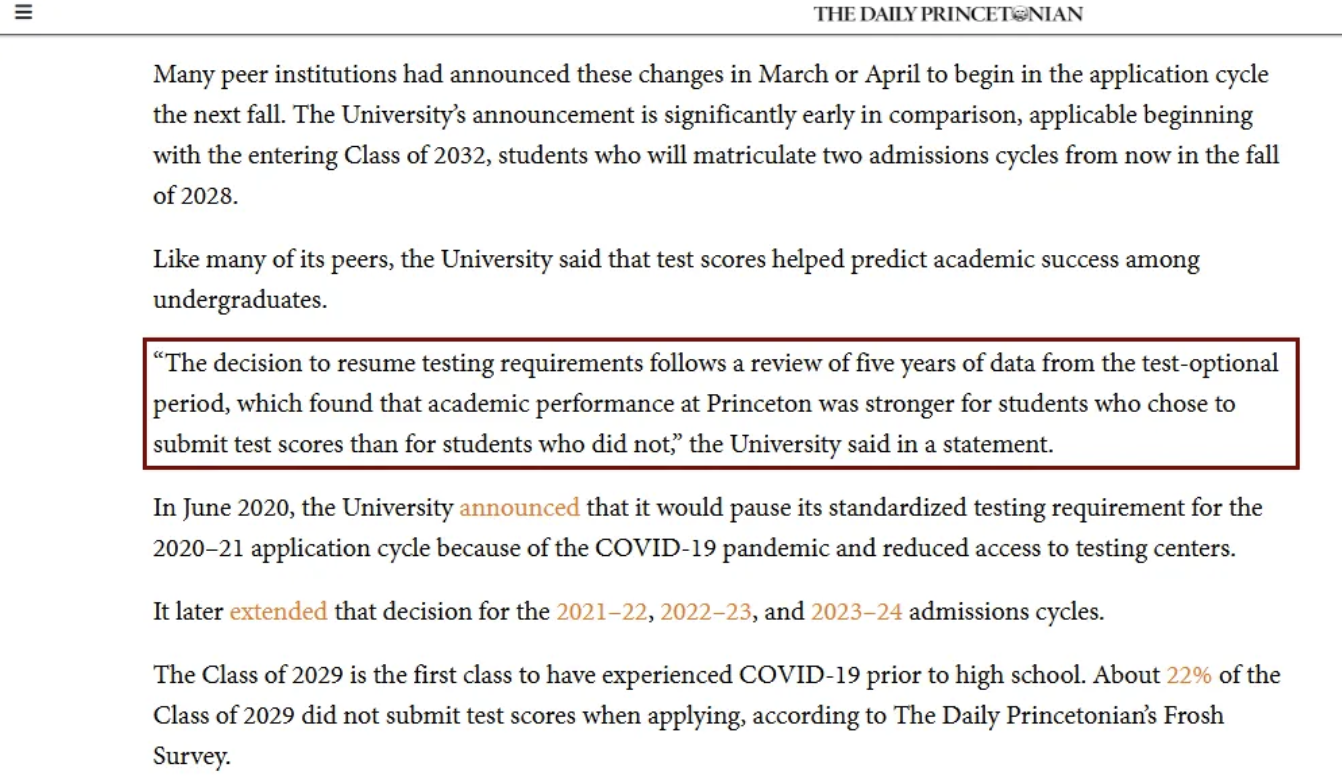Open the hamburger menu
Screen dimensions: 1342x780
pyautogui.click(x=23, y=13)
